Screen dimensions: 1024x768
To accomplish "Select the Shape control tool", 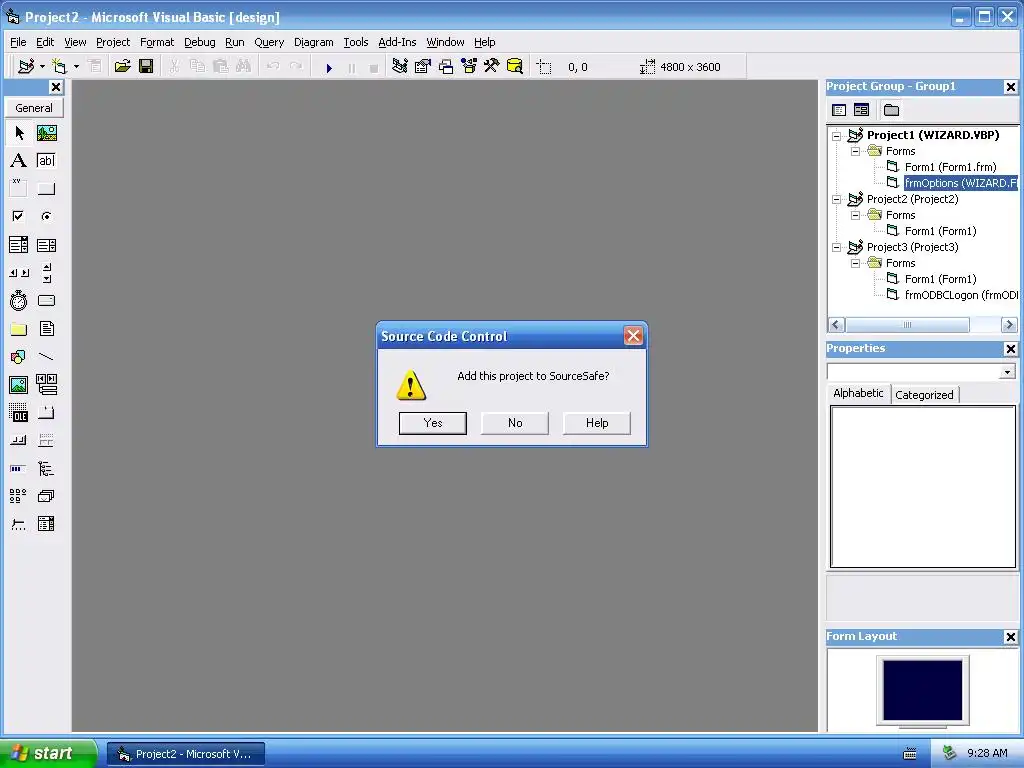I will click(x=19, y=357).
